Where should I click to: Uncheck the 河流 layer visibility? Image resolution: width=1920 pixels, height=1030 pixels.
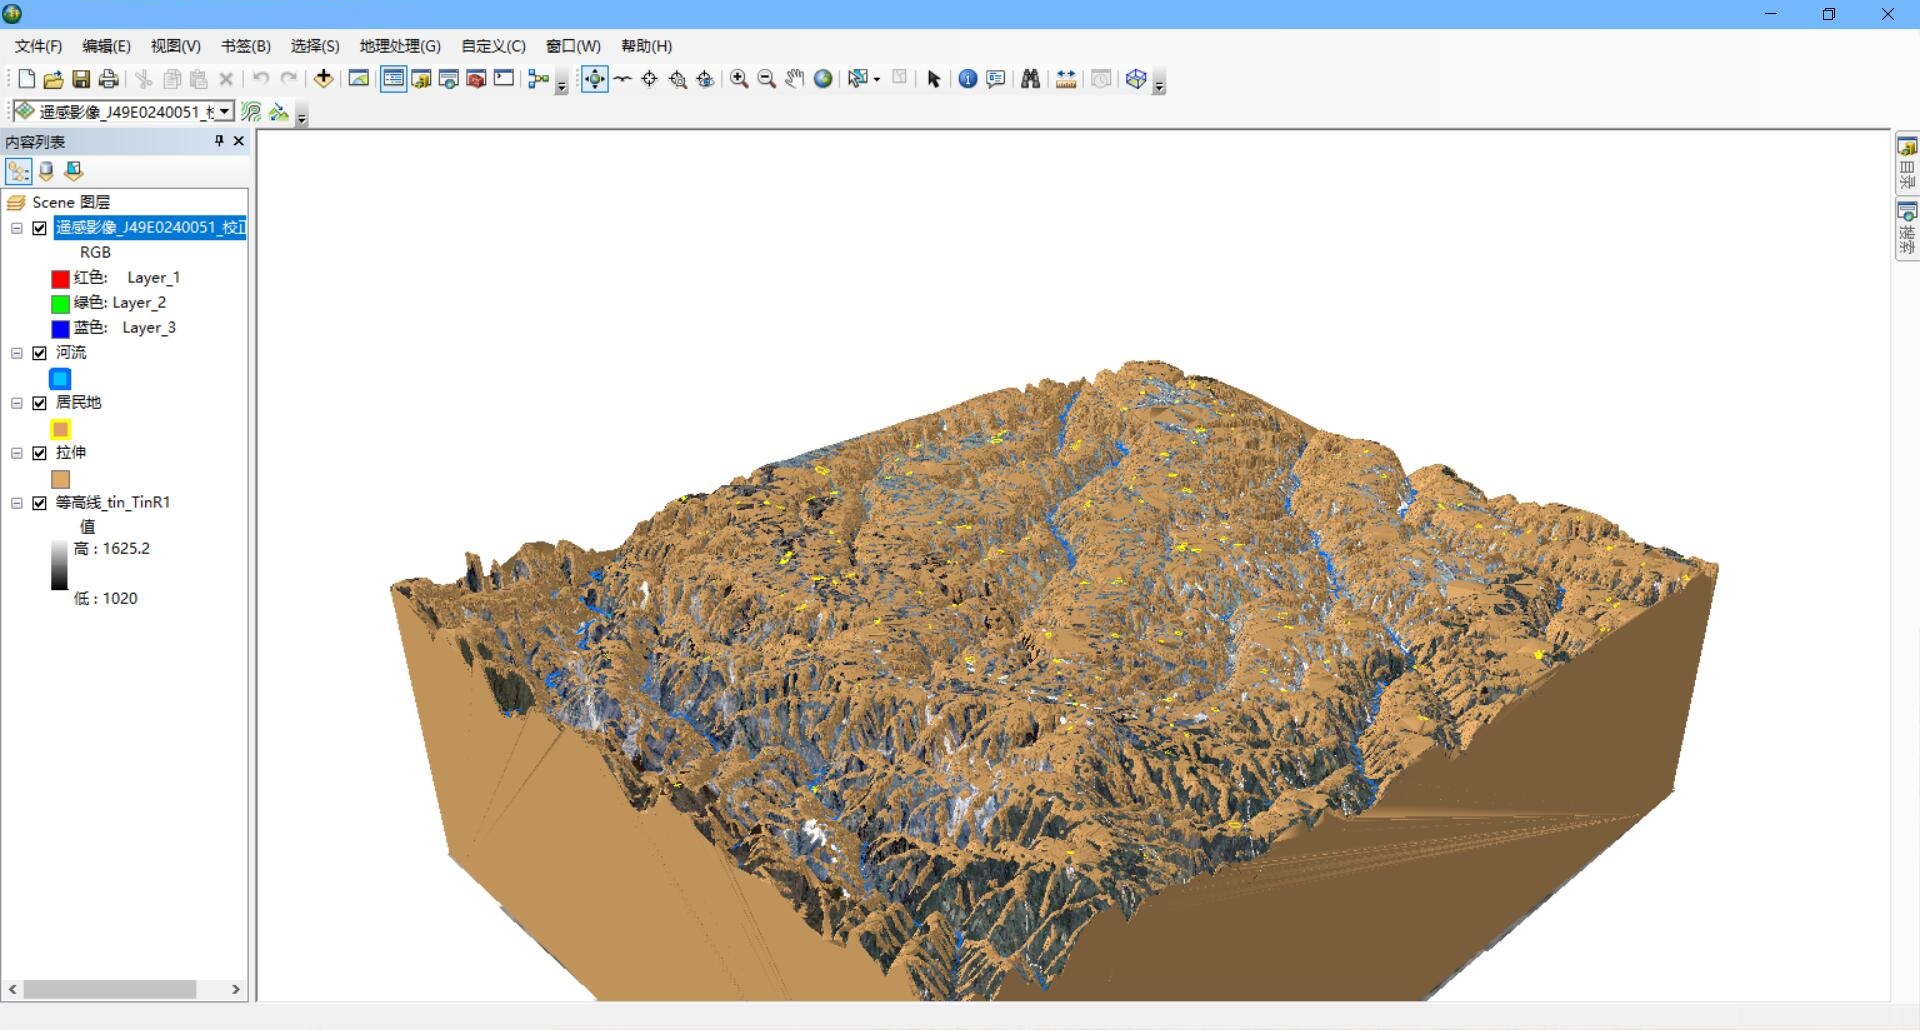(x=39, y=353)
